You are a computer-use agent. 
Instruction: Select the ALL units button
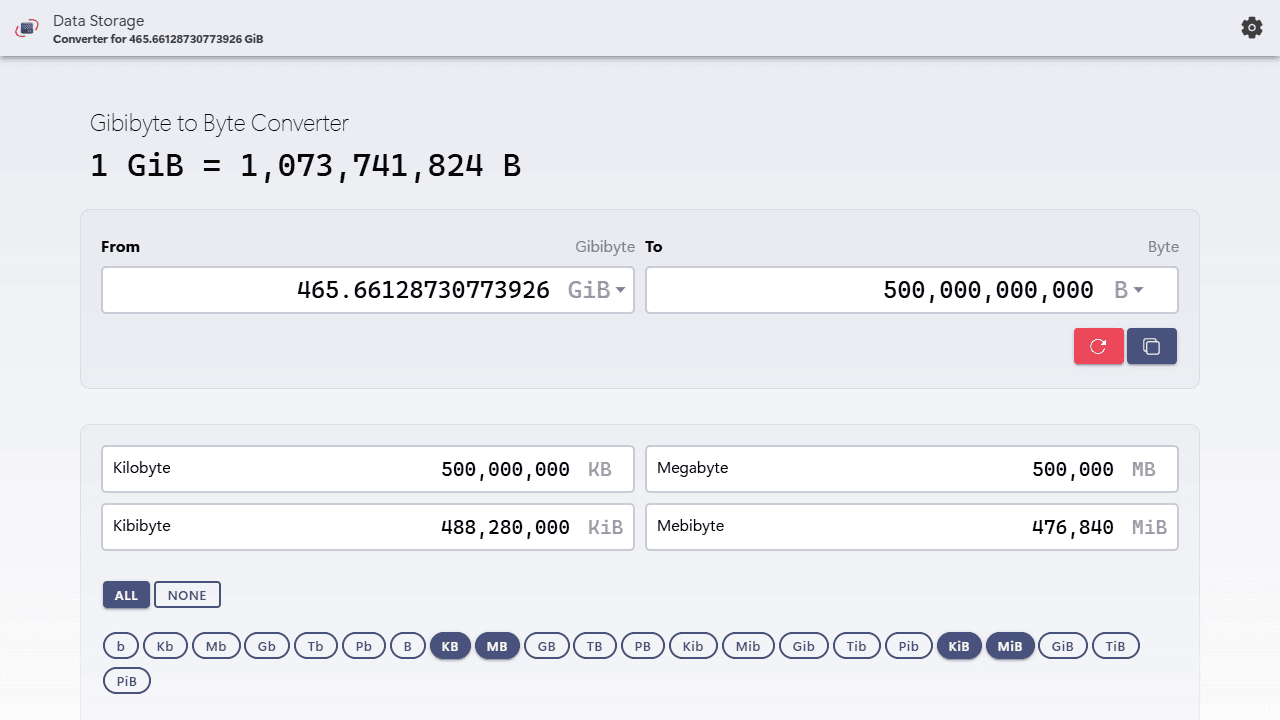click(126, 595)
